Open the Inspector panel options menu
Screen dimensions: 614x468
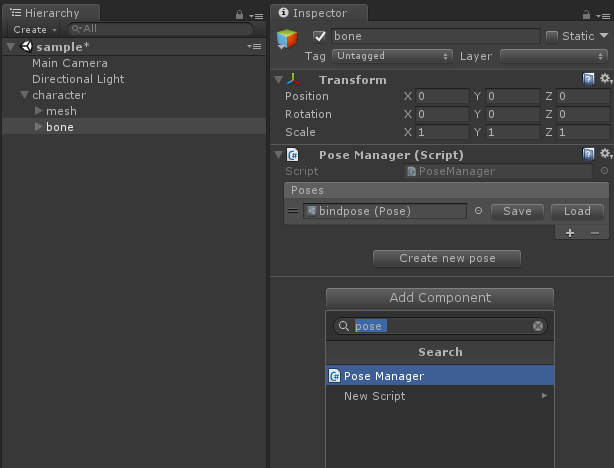603,16
